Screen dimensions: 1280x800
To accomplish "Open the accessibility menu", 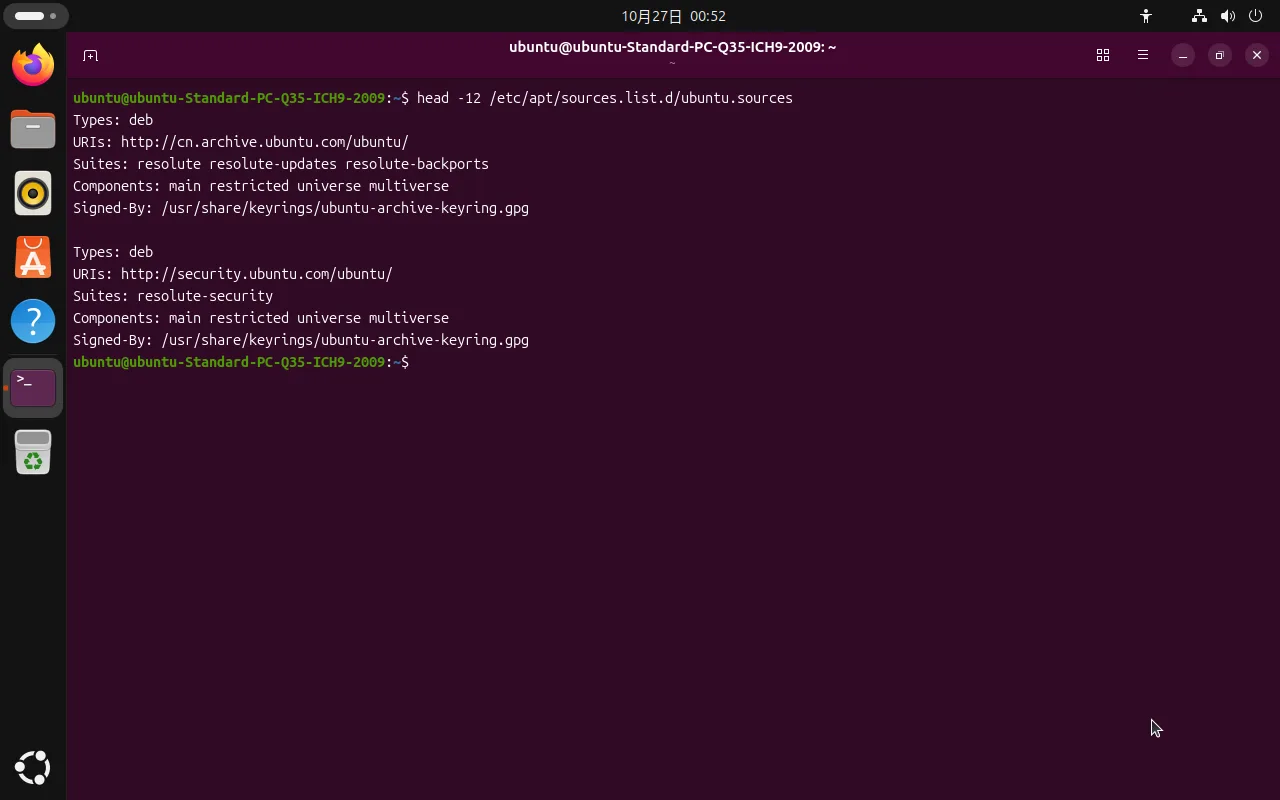I will pos(1146,16).
